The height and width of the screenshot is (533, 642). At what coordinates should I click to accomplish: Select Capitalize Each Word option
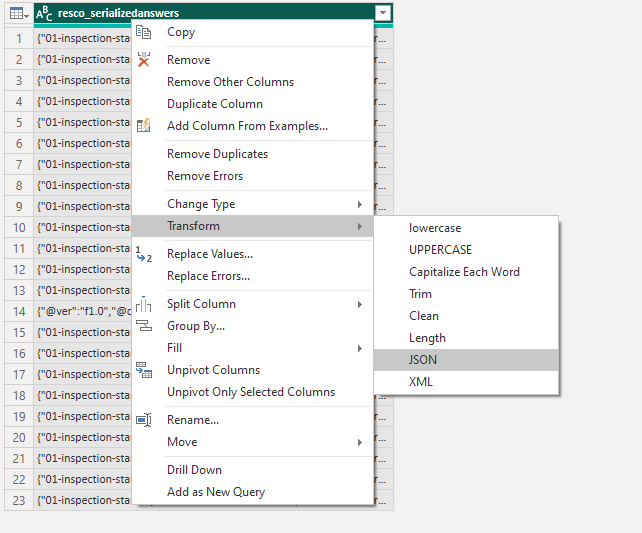point(466,272)
